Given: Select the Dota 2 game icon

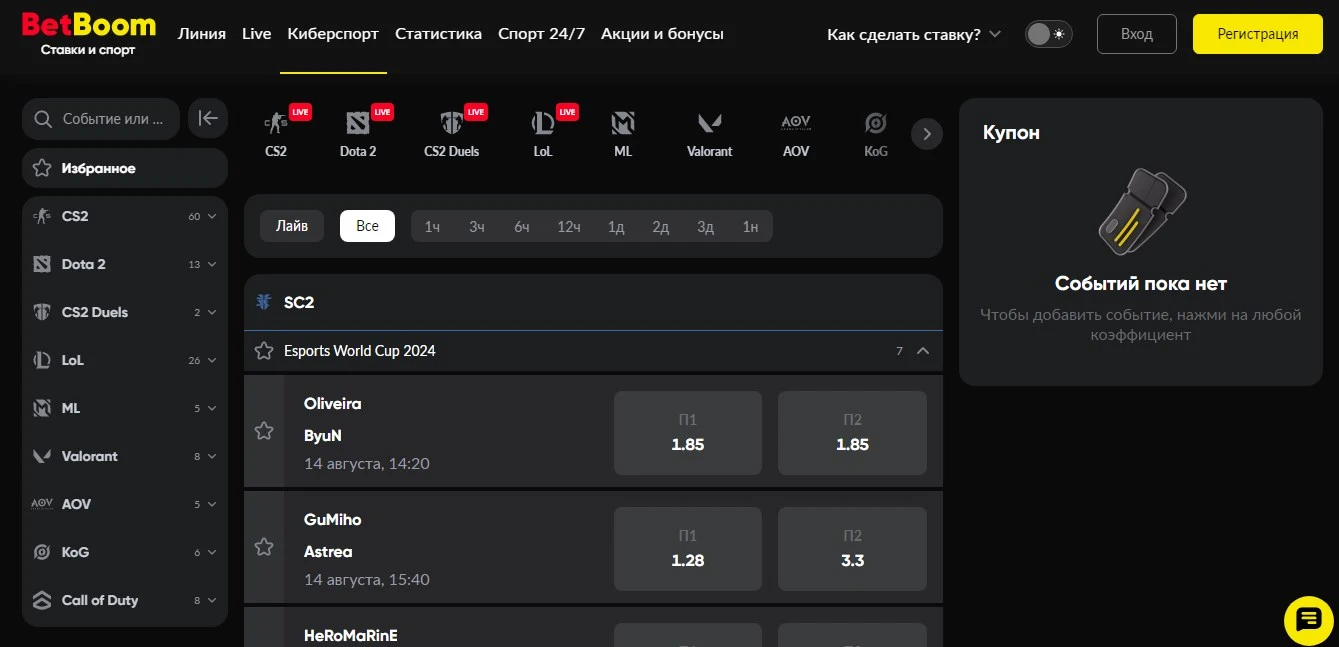Looking at the screenshot, I should [357, 132].
